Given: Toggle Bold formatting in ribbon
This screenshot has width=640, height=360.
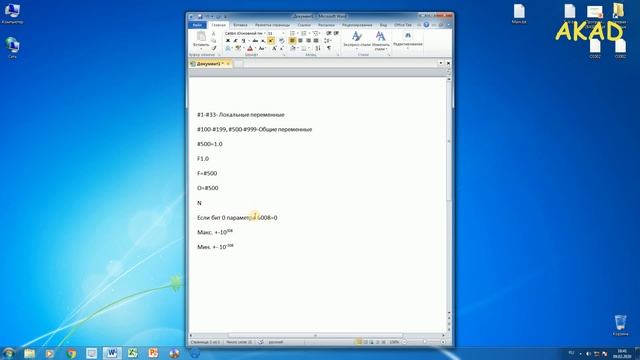Looking at the screenshot, I should coord(228,40).
